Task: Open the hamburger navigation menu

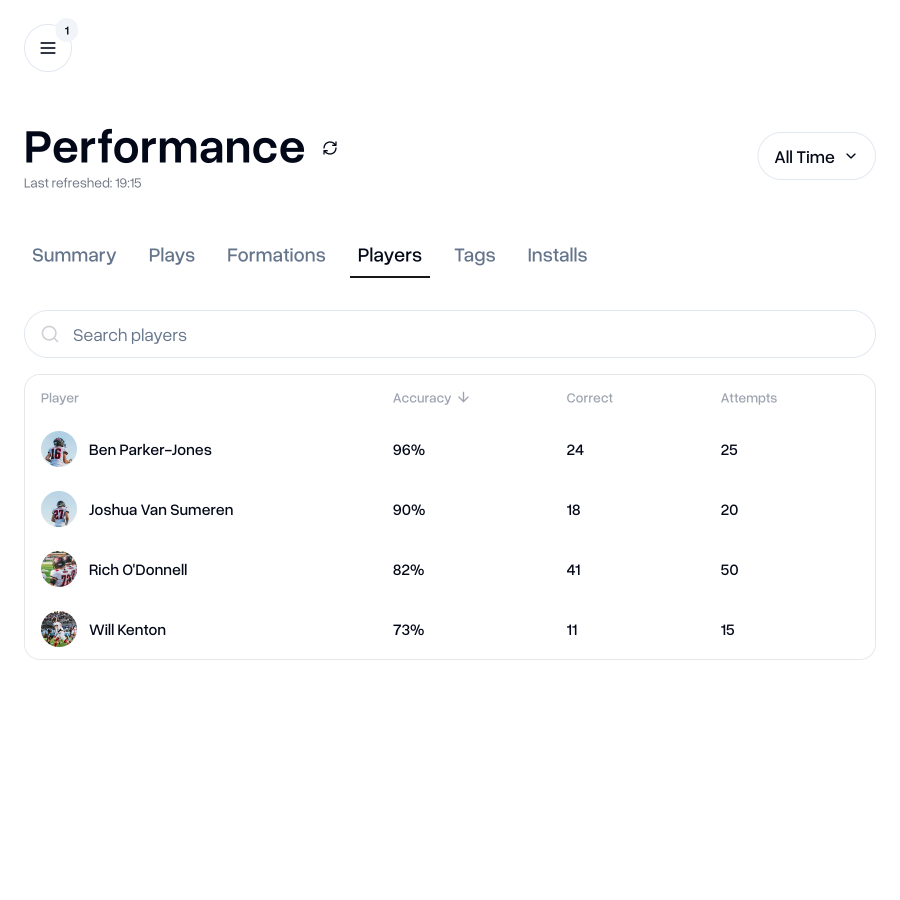Action: click(48, 48)
